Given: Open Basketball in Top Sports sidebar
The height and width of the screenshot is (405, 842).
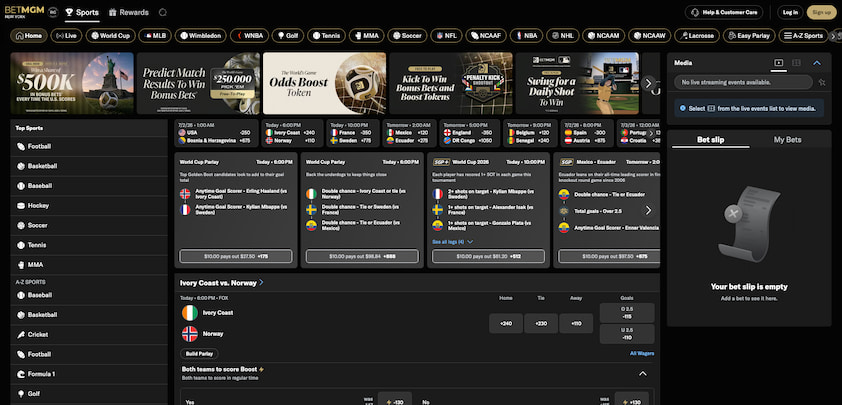Looking at the screenshot, I should point(89,167).
